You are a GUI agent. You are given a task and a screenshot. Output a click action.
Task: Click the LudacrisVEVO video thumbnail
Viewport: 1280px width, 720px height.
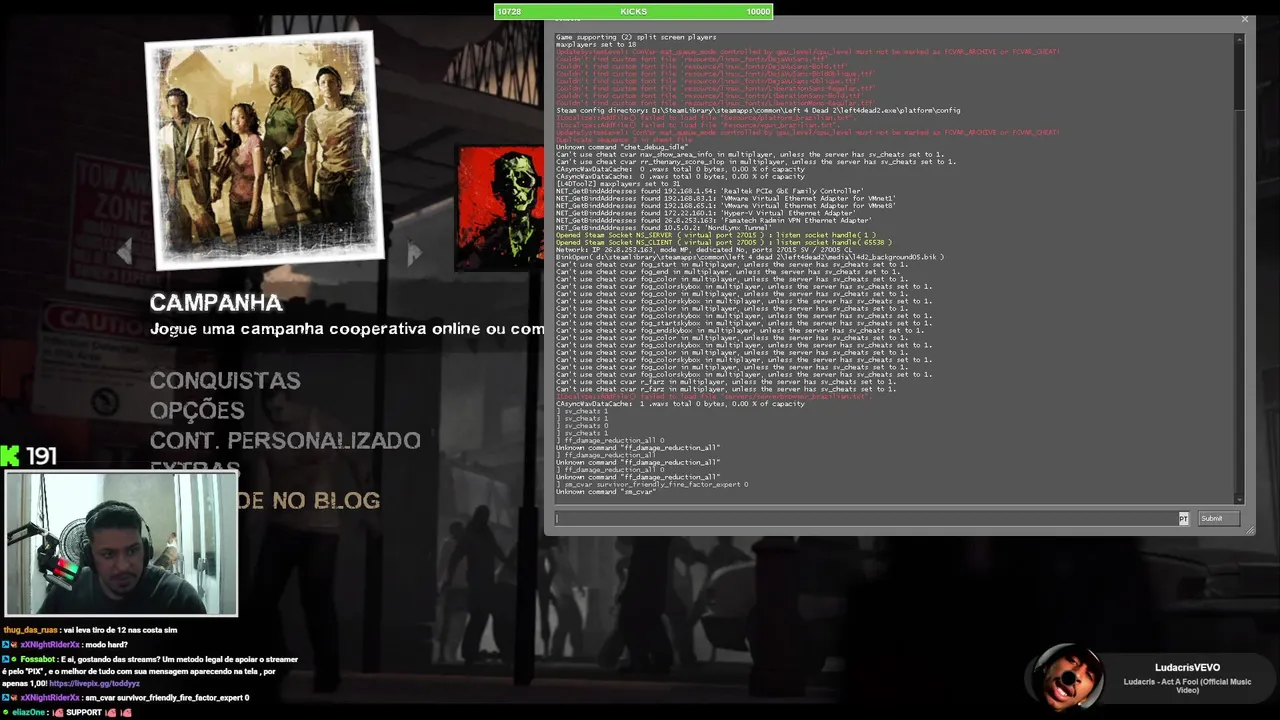point(1065,680)
